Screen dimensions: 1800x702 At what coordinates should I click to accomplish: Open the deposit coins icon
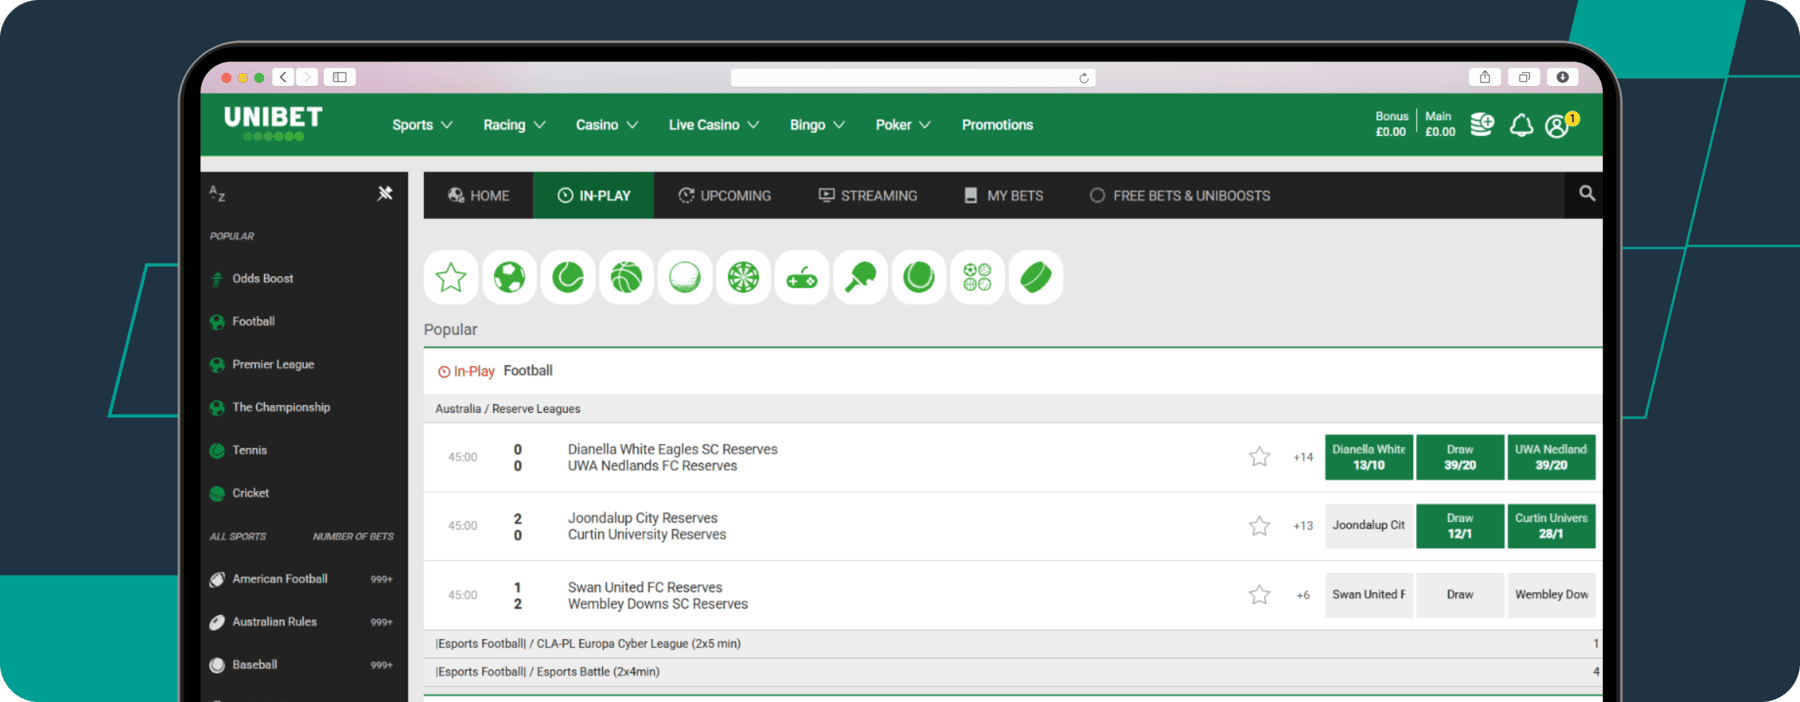coord(1482,125)
